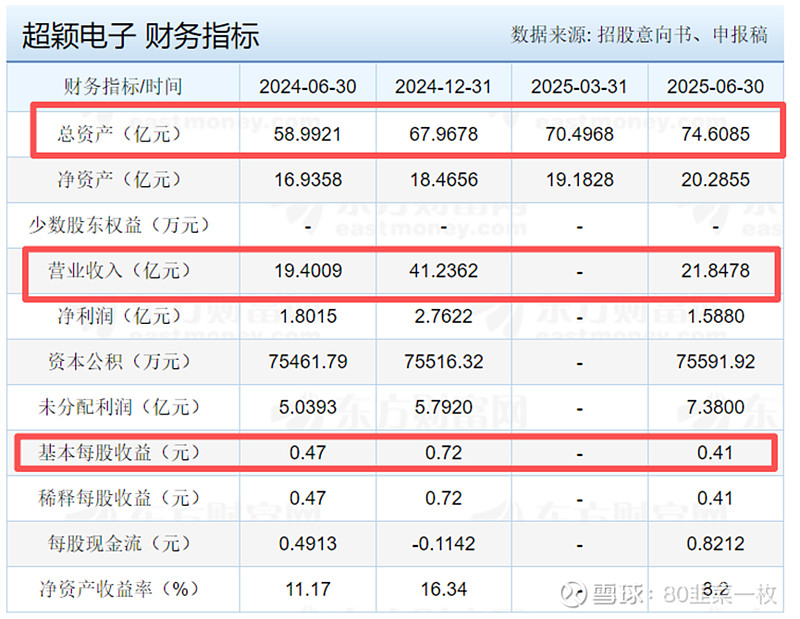Select net profit value 2.7622
This screenshot has height=619, width=800.
coord(443,316)
